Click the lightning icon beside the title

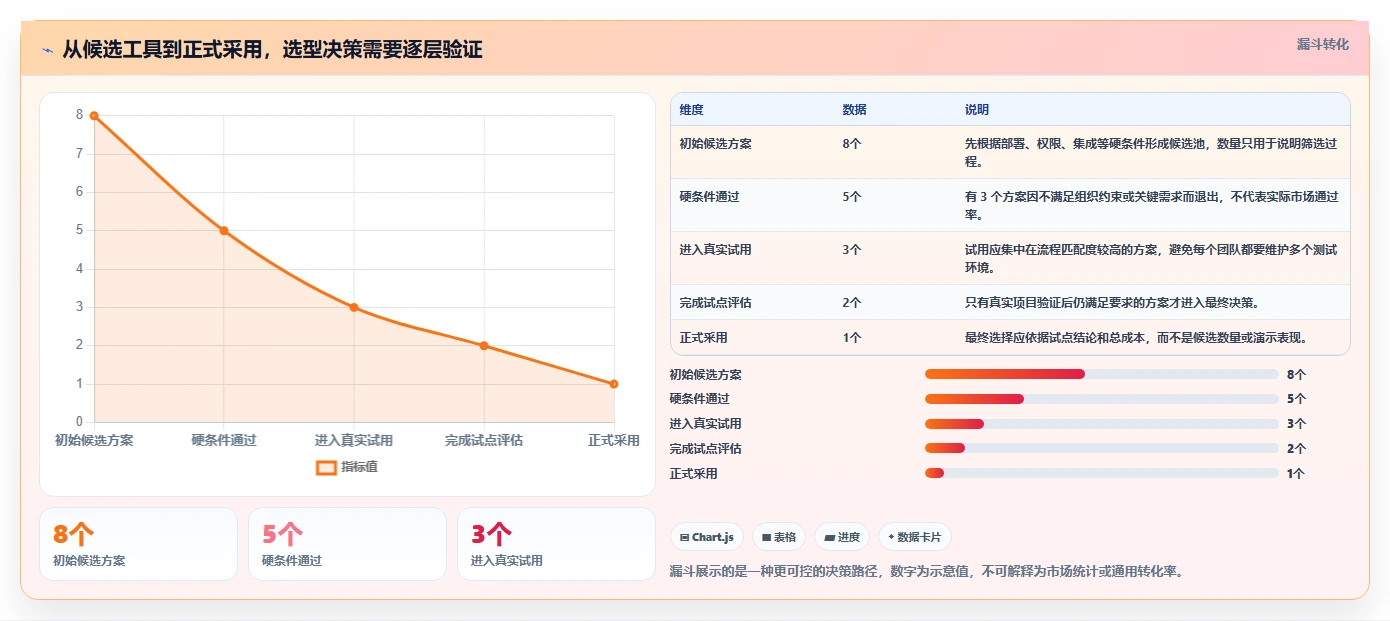pyautogui.click(x=48, y=49)
